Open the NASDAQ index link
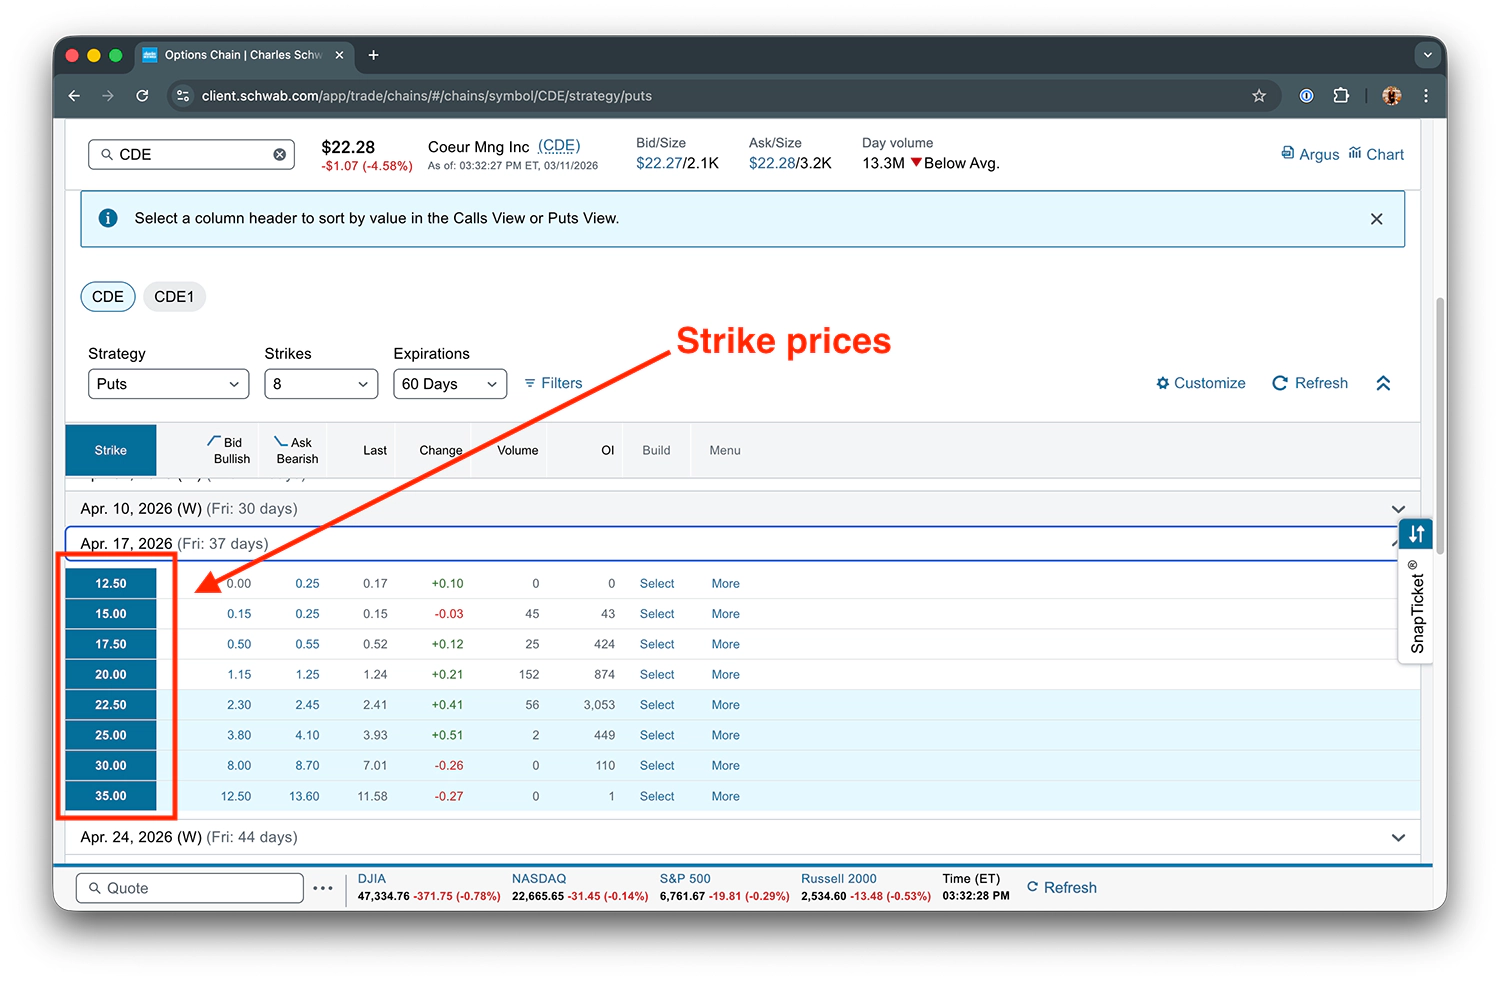 [x=539, y=879]
